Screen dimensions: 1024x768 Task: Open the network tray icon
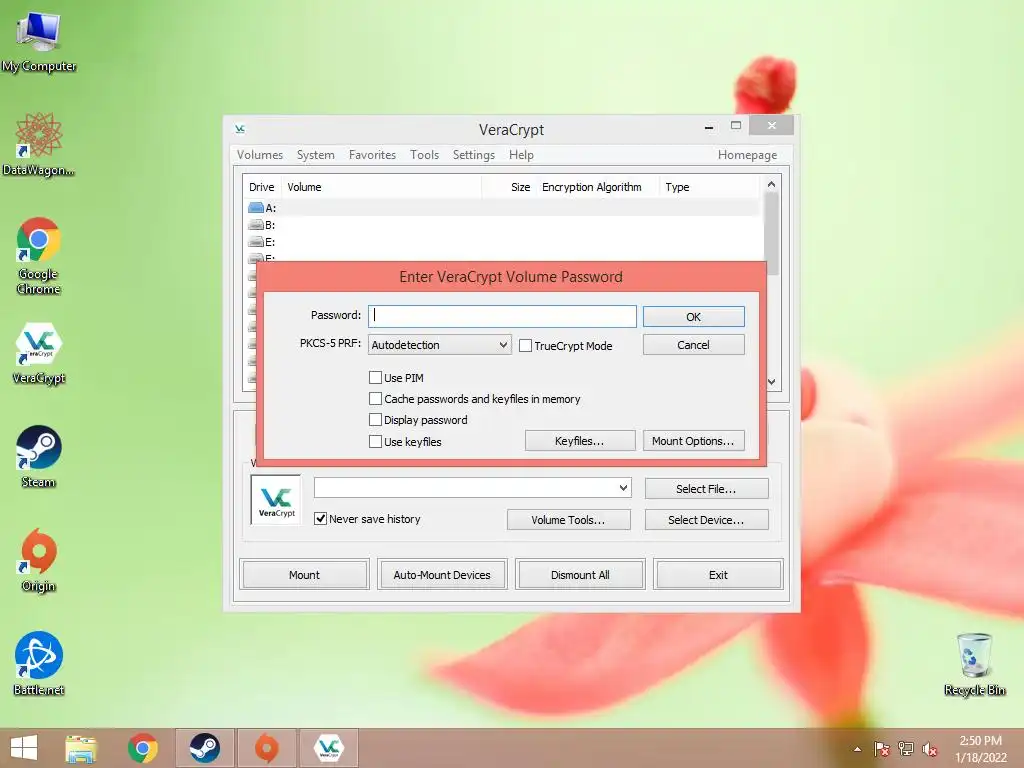[x=906, y=748]
